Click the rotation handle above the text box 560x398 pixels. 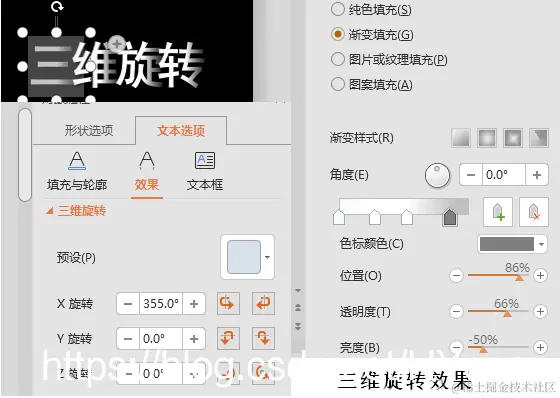(57, 7)
